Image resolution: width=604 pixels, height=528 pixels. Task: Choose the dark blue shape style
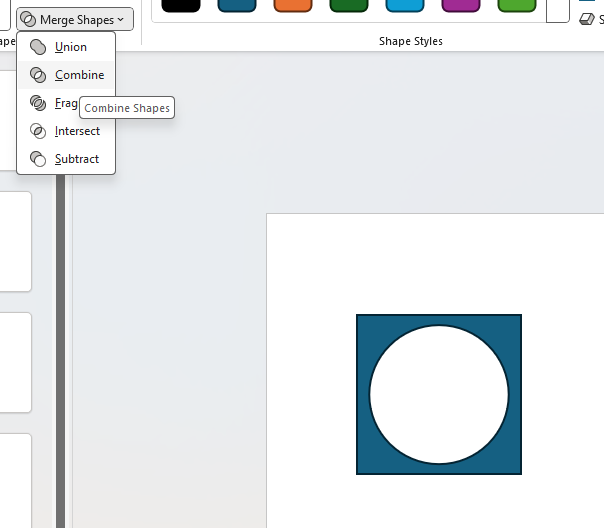[x=237, y=5]
